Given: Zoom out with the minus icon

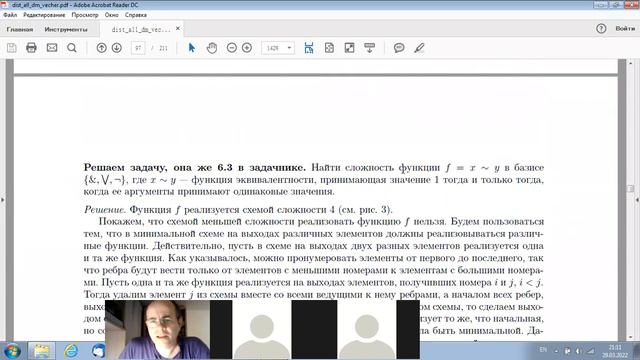Looking at the screenshot, I should (232, 48).
